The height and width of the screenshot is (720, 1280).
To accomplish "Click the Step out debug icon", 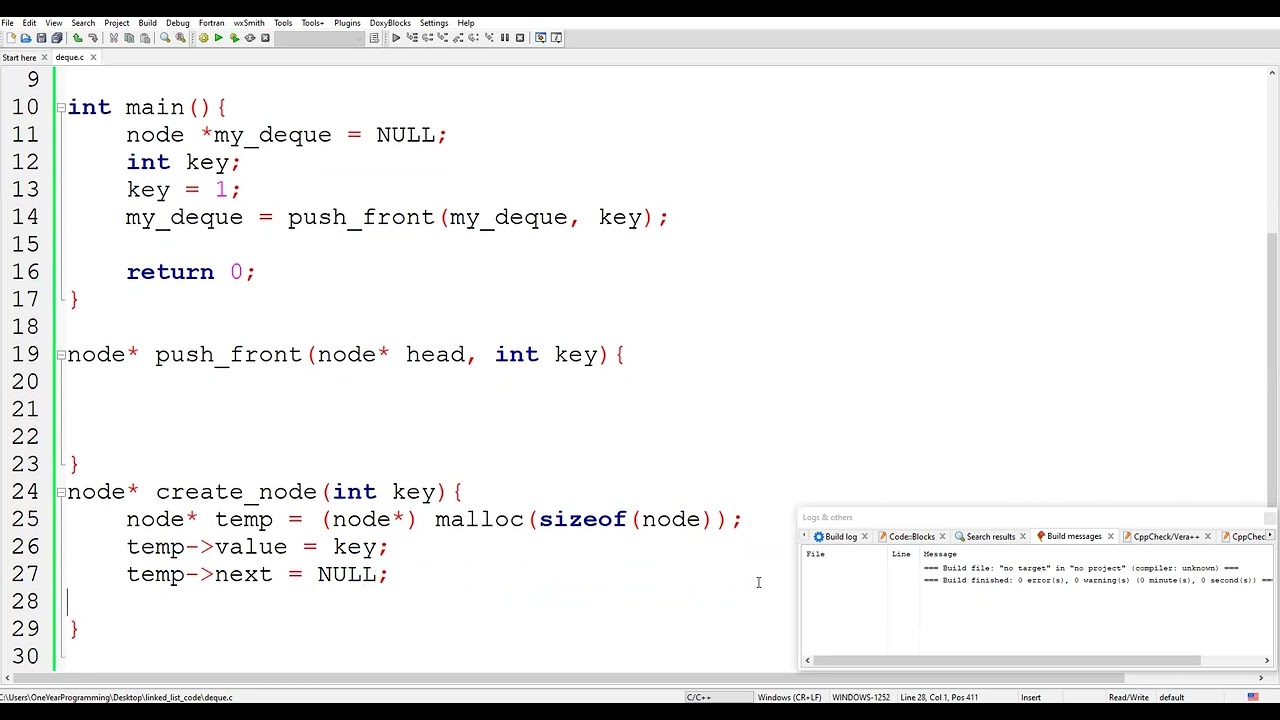I will (x=458, y=38).
